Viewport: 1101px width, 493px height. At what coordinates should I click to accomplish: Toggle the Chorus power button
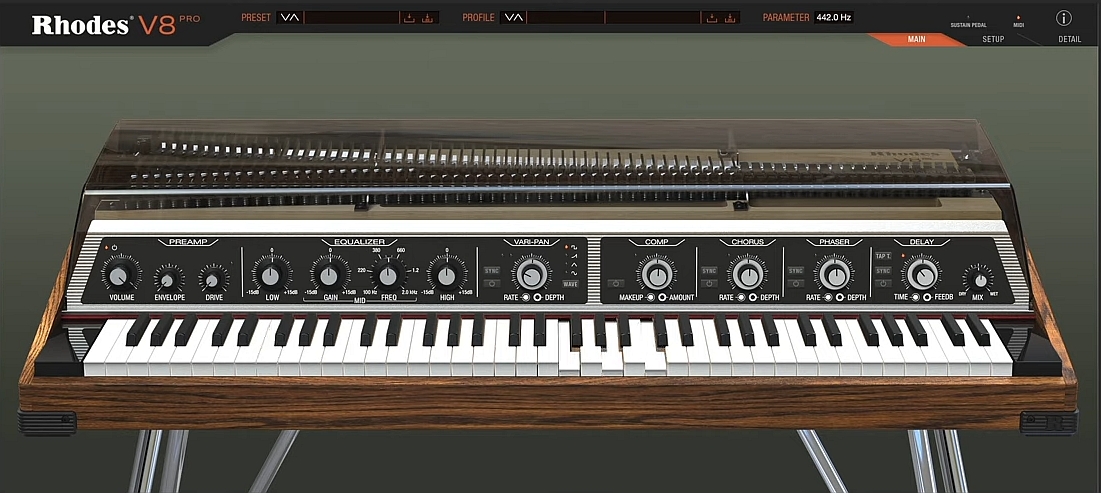[709, 284]
